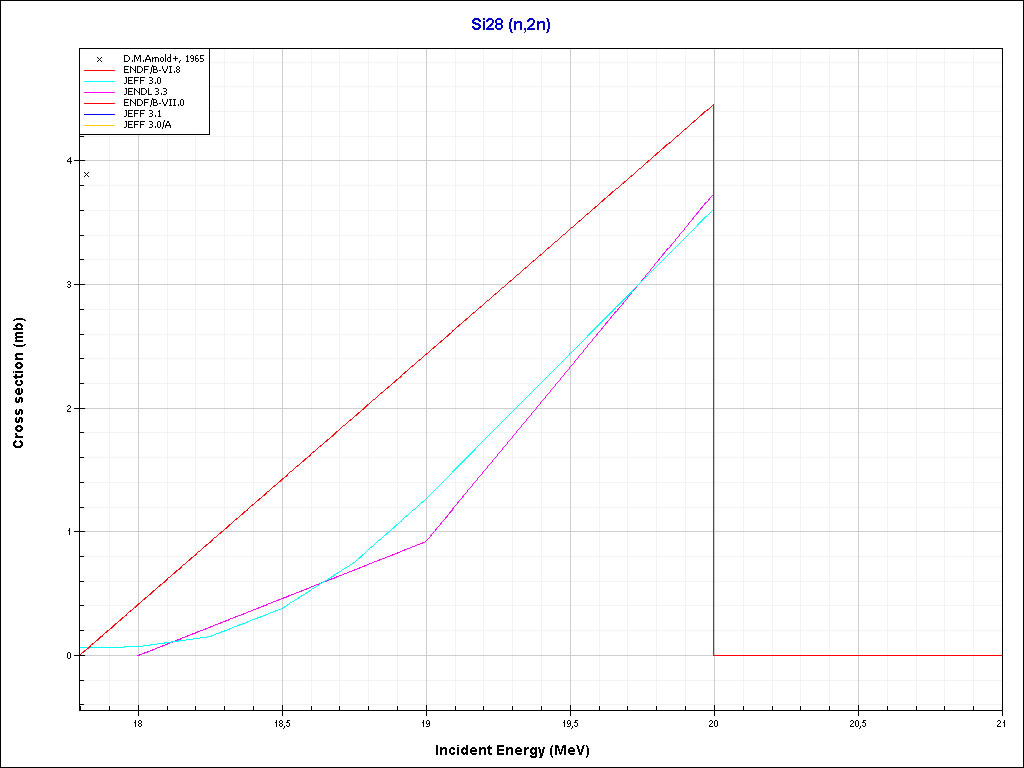Click the magenta curve's kink at 19 MeV

[427, 541]
